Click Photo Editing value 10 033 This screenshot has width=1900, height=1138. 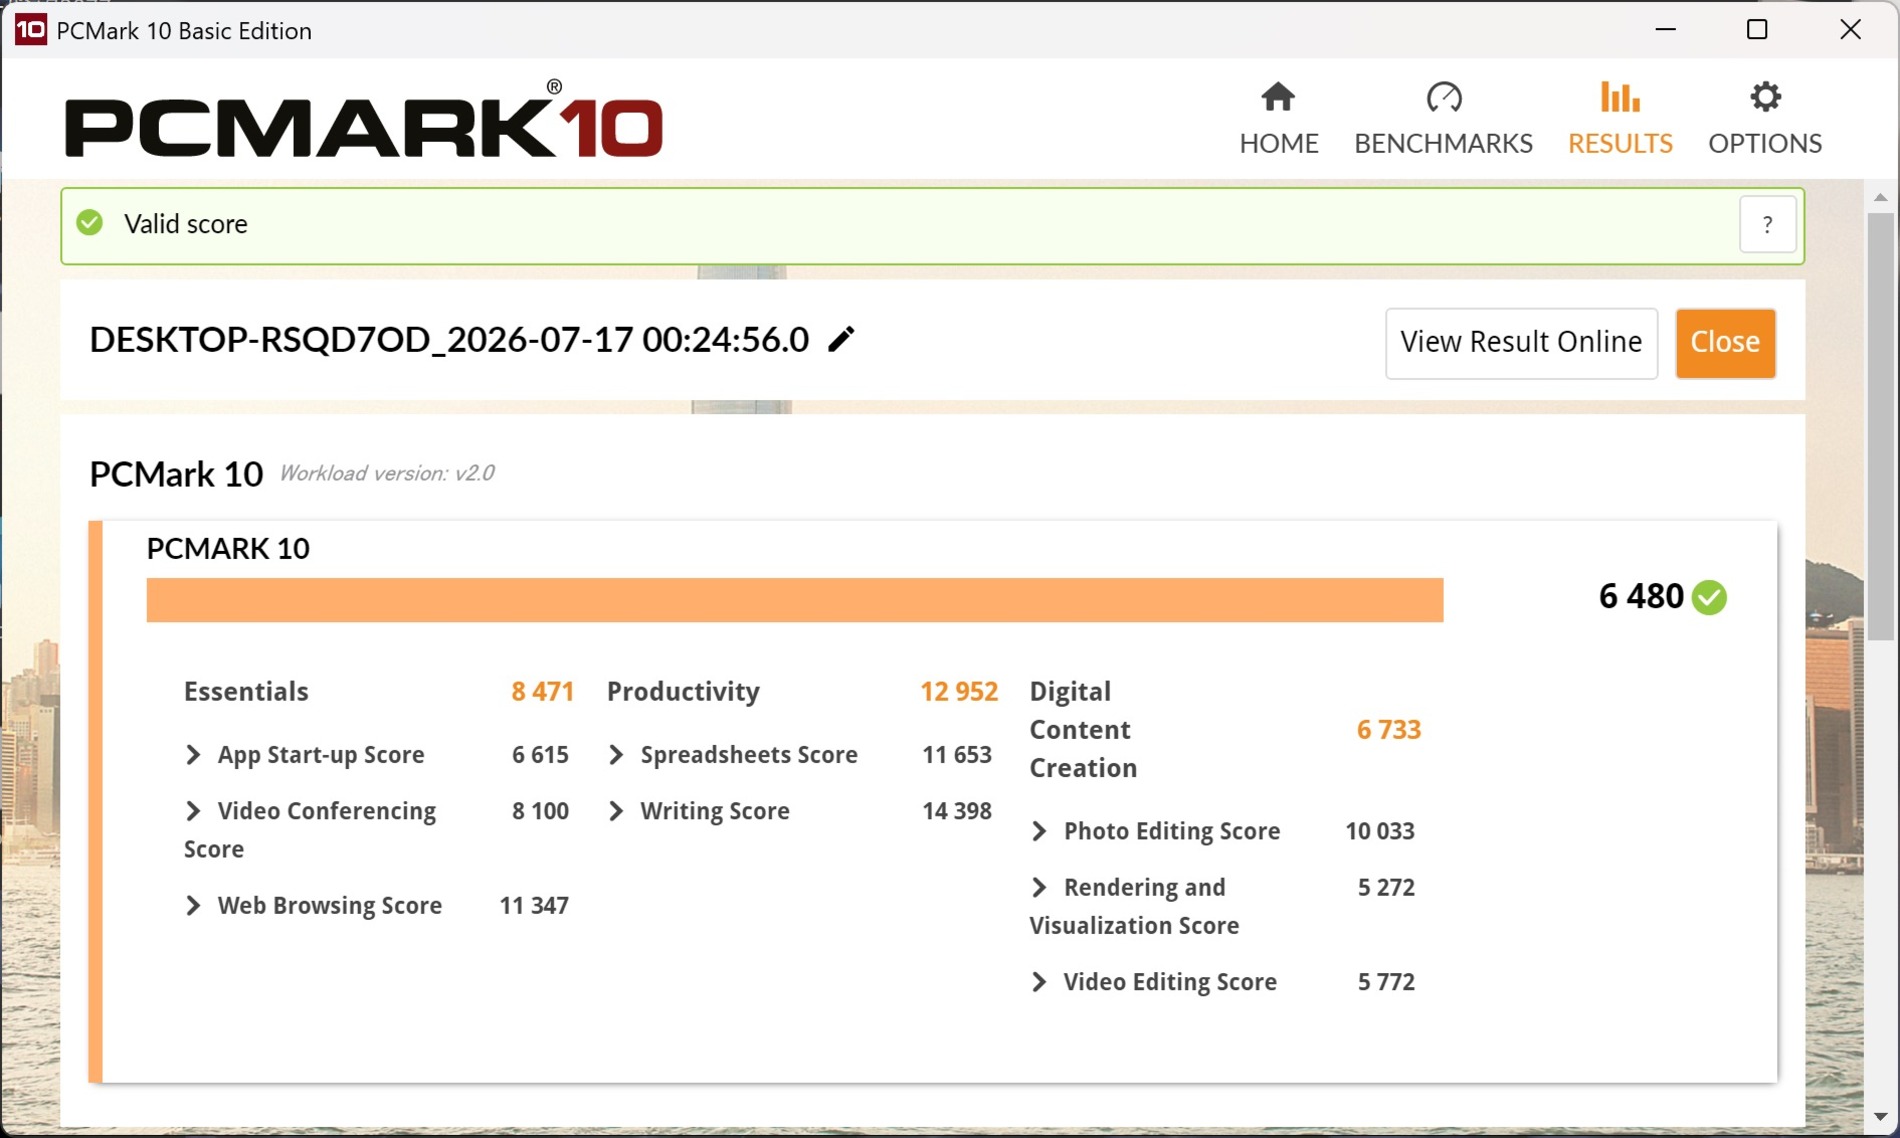tap(1380, 831)
